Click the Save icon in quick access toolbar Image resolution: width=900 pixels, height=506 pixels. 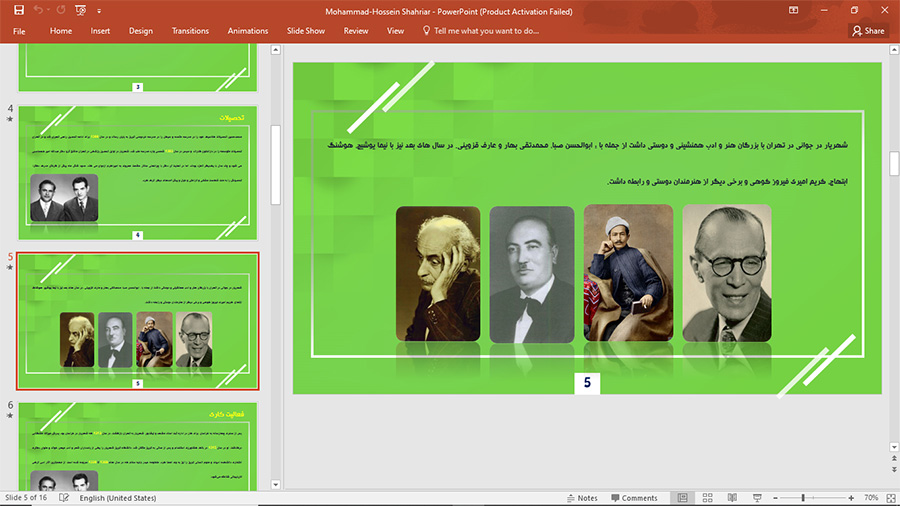coord(19,10)
